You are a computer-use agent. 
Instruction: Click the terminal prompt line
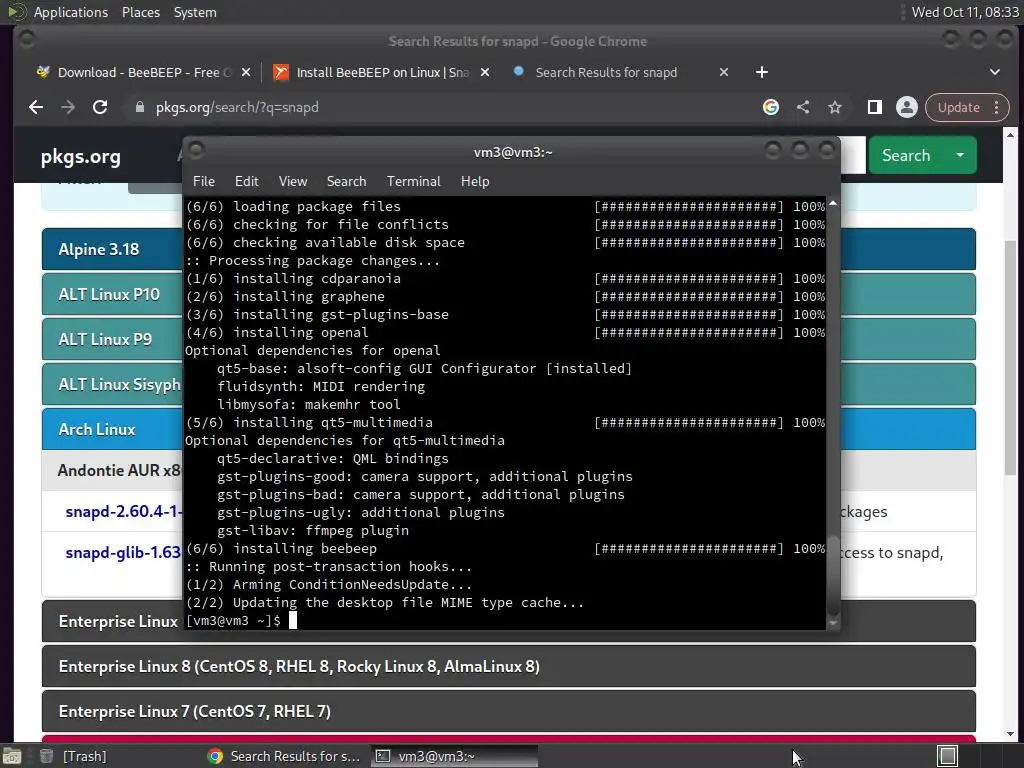(x=504, y=620)
